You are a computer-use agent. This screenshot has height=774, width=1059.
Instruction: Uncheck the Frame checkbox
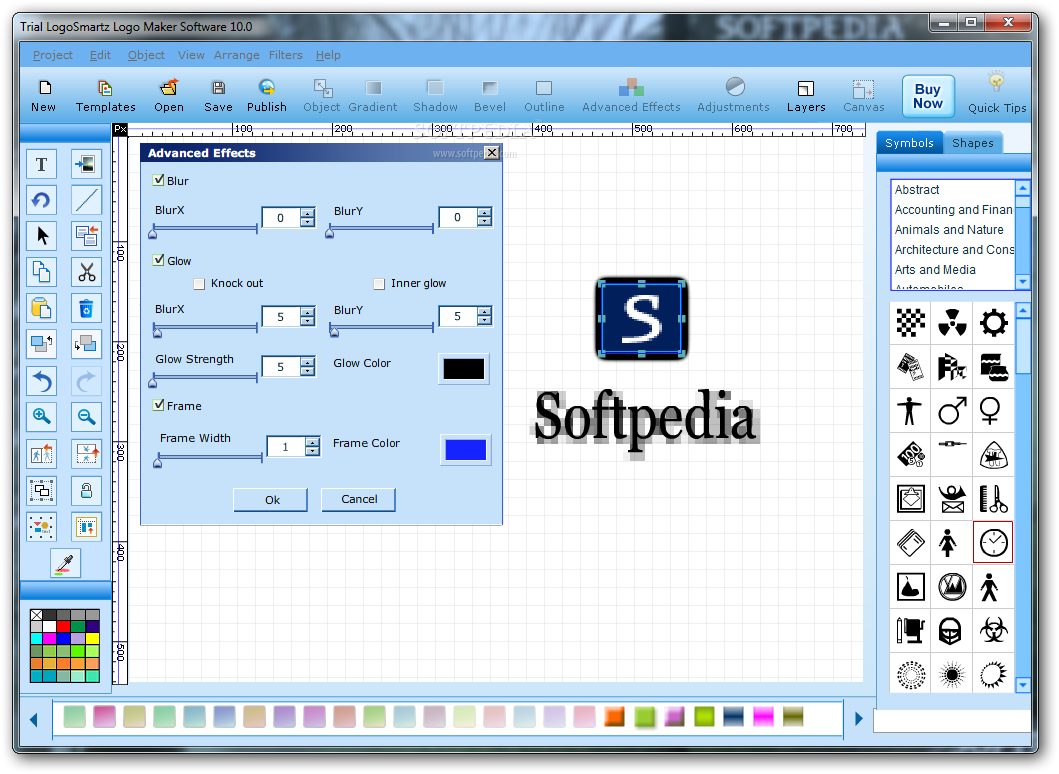tap(159, 405)
